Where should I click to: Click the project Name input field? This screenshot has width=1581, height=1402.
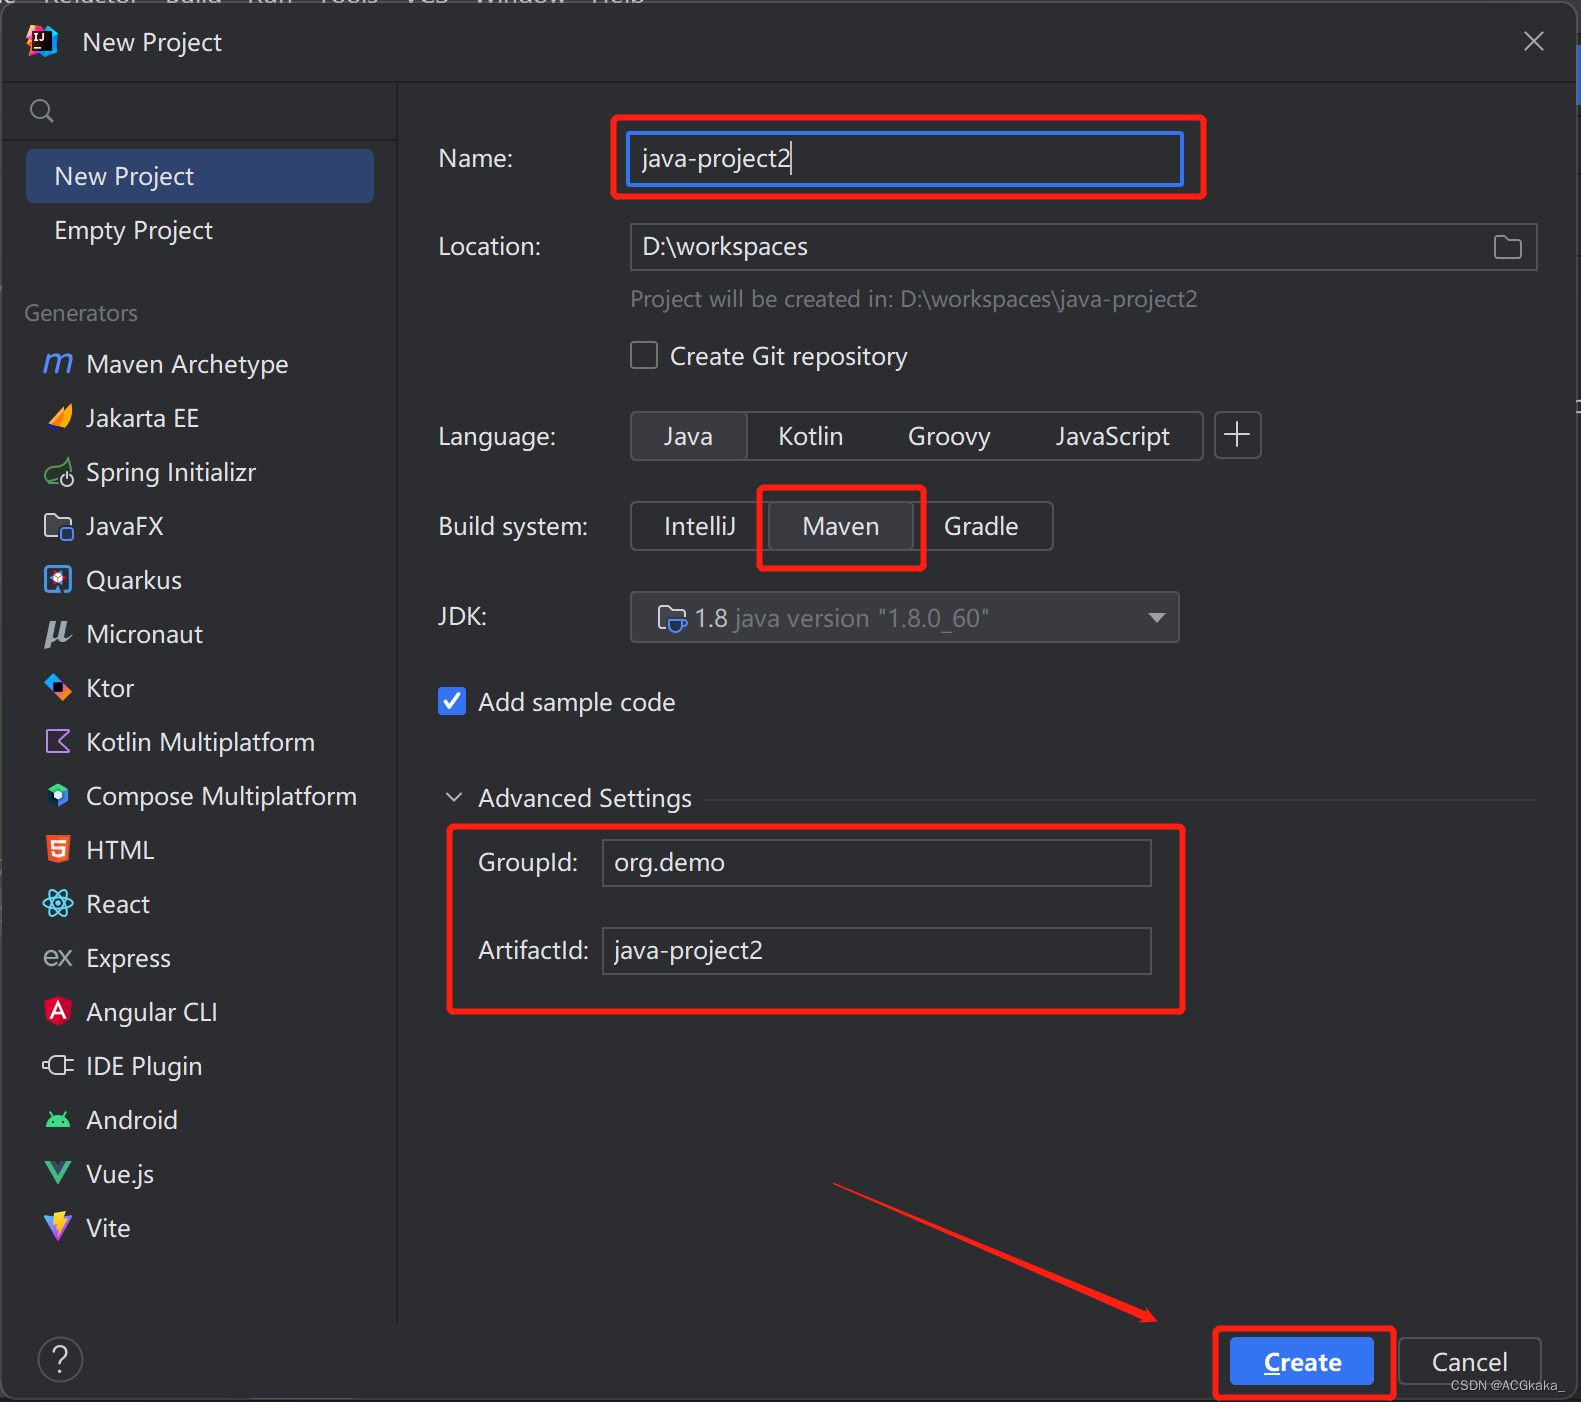pyautogui.click(x=905, y=158)
